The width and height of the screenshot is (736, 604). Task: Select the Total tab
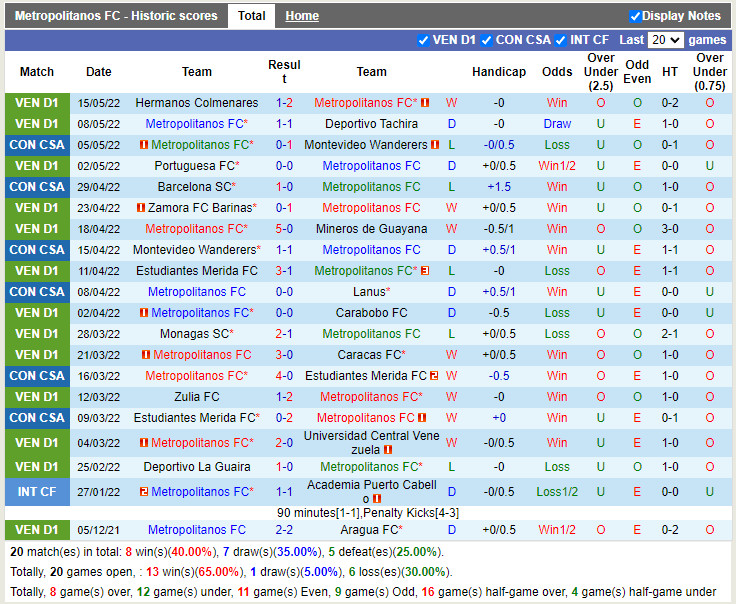click(x=251, y=16)
